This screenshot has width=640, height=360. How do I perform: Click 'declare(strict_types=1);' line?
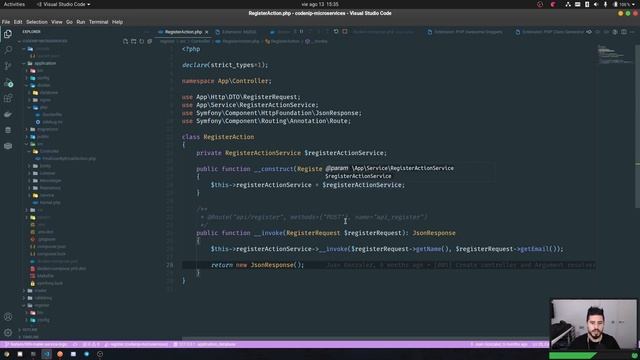click(x=225, y=65)
